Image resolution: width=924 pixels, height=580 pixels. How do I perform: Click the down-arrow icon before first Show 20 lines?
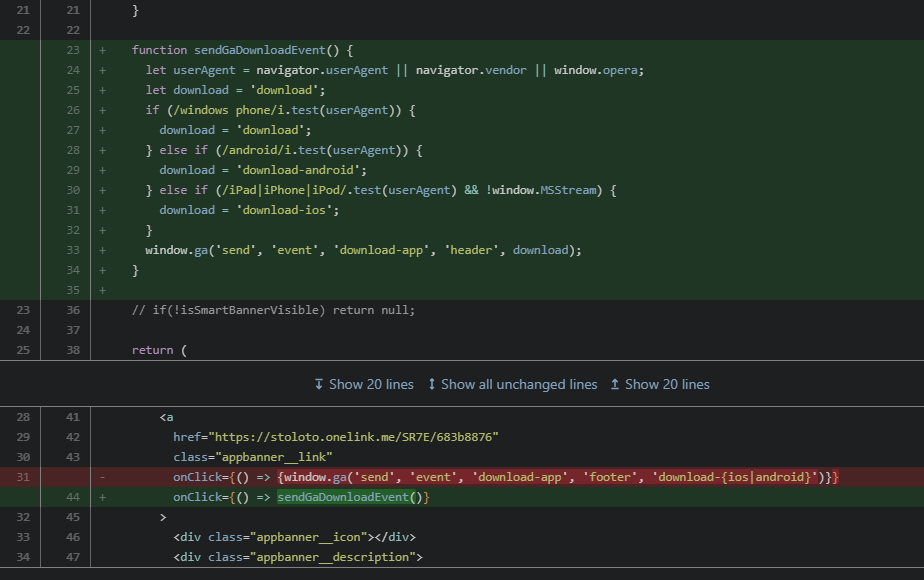(x=319, y=384)
